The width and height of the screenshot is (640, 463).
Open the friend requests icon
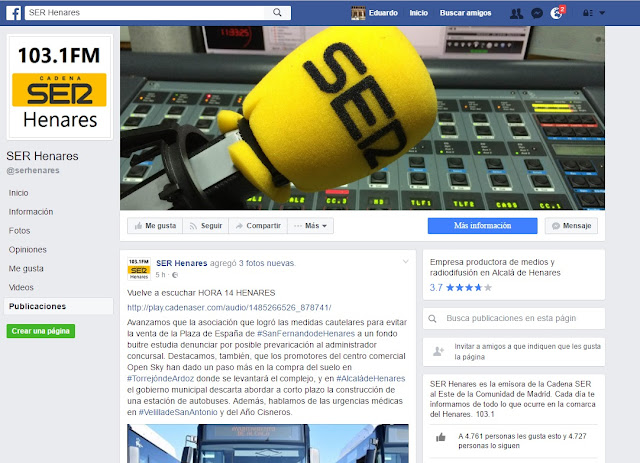pos(516,13)
